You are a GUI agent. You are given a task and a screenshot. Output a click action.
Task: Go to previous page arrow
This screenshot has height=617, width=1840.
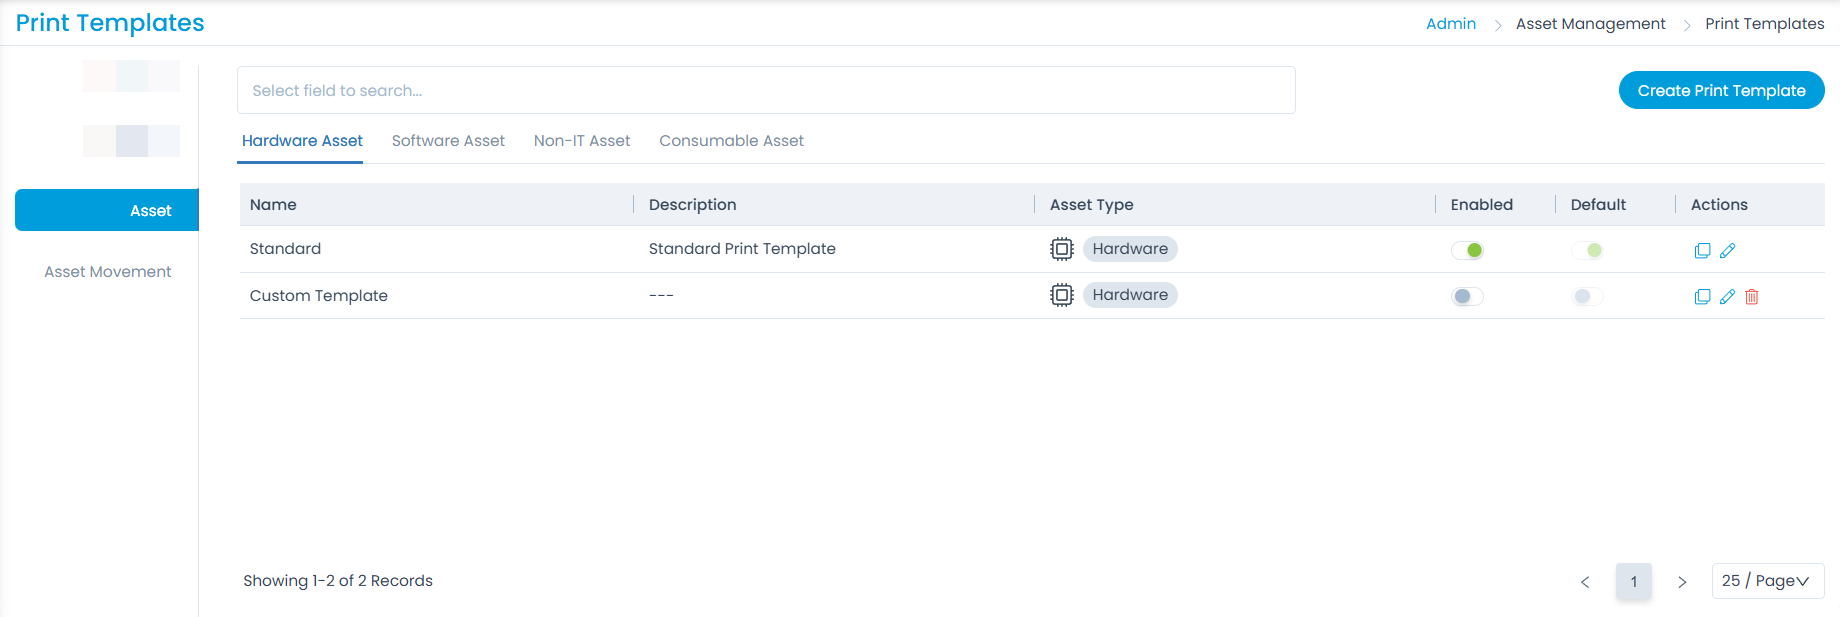pos(1585,582)
